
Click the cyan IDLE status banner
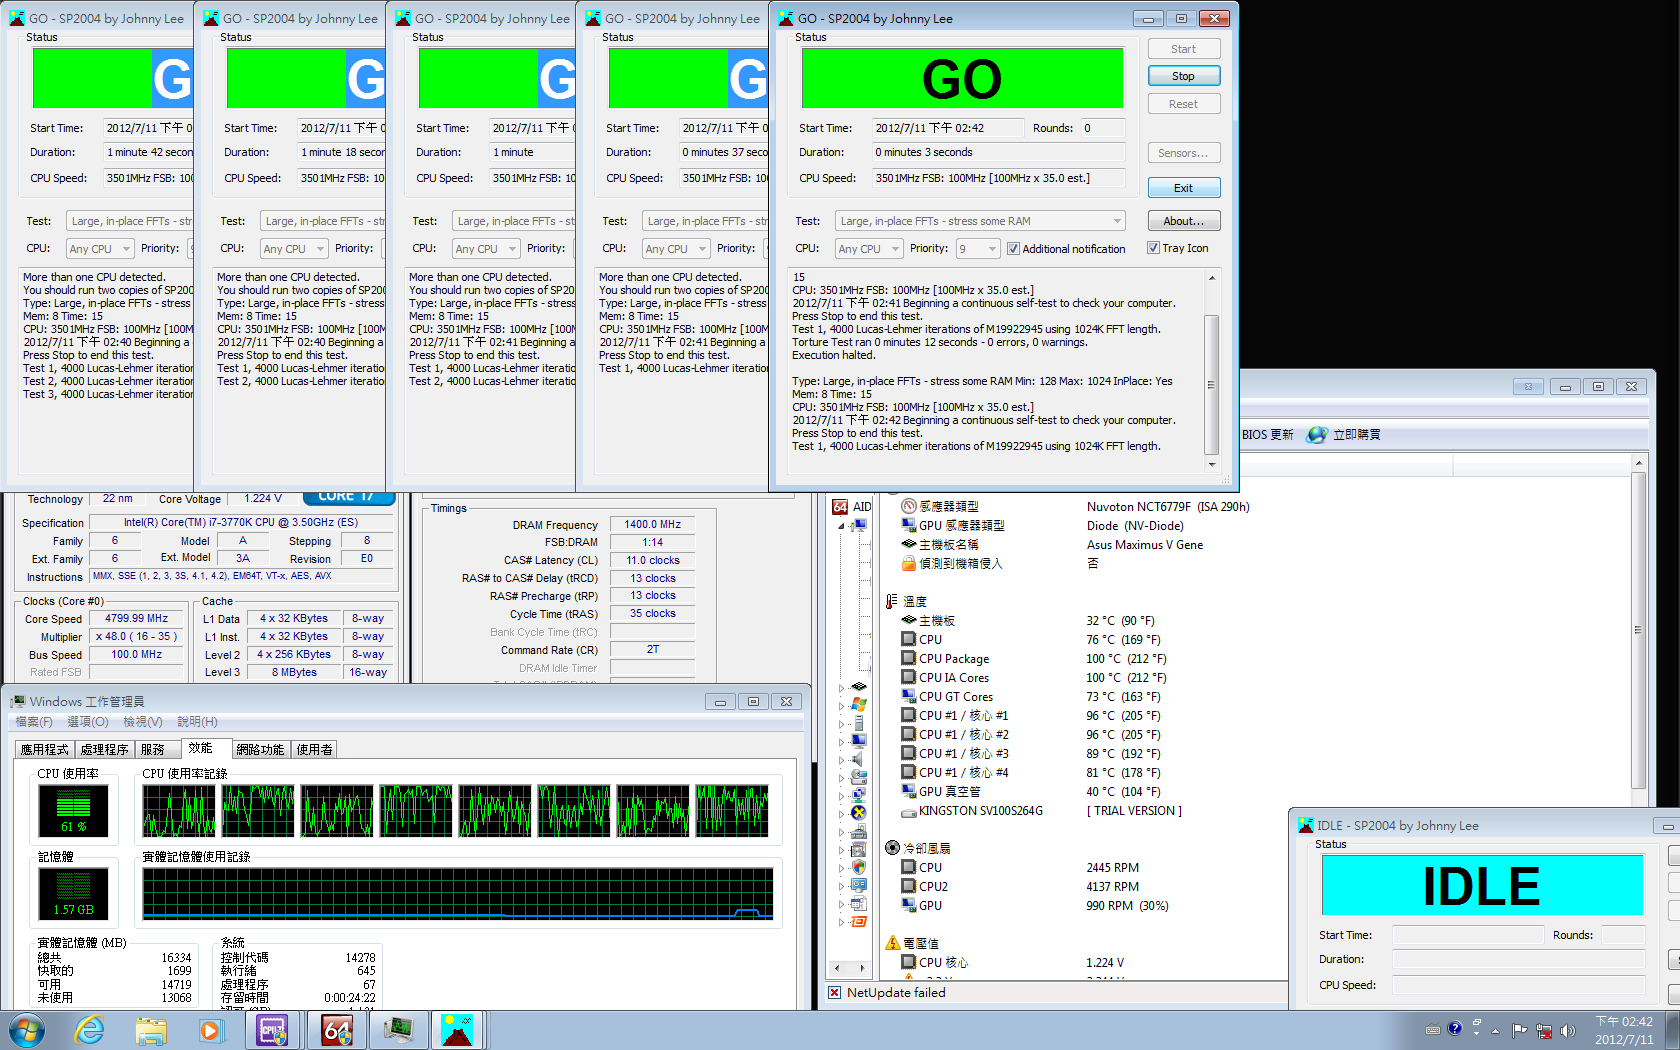1482,886
